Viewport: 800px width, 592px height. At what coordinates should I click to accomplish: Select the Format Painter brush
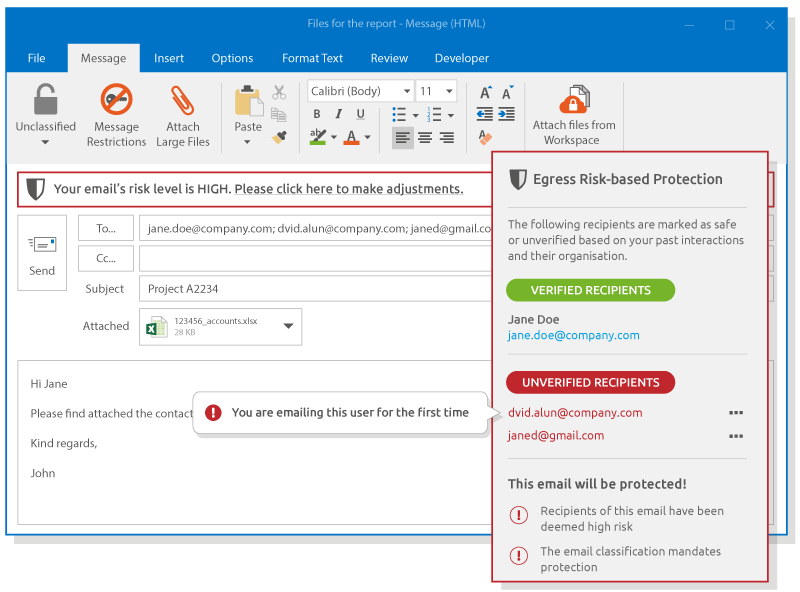(x=279, y=137)
